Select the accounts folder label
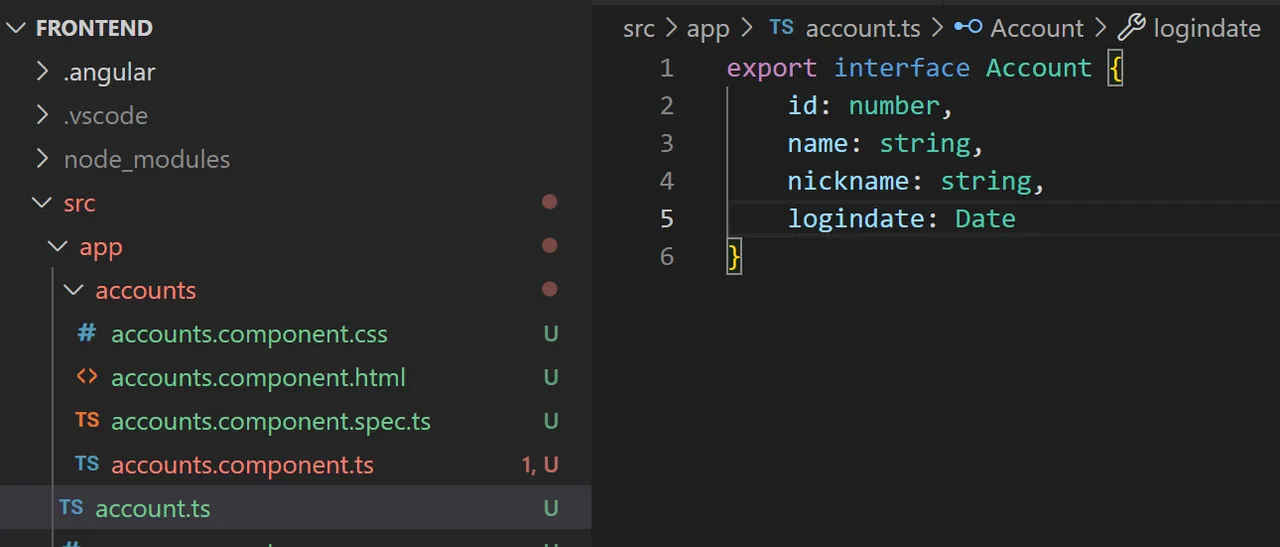The width and height of the screenshot is (1280, 547). (146, 291)
